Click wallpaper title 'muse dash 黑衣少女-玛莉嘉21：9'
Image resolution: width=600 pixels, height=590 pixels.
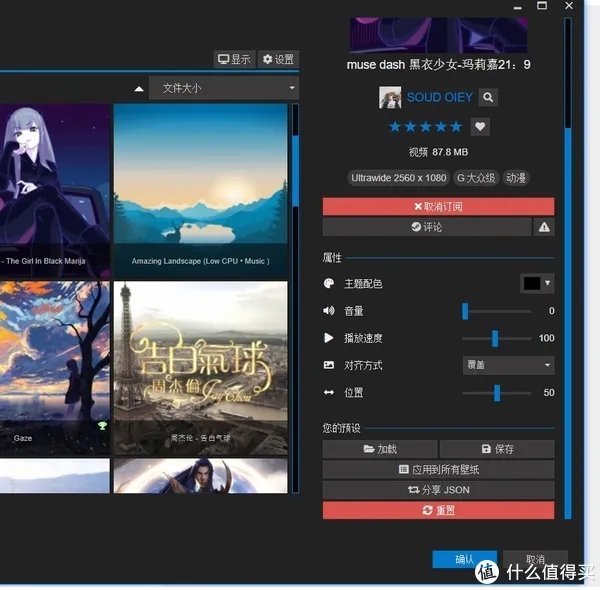coord(438,65)
